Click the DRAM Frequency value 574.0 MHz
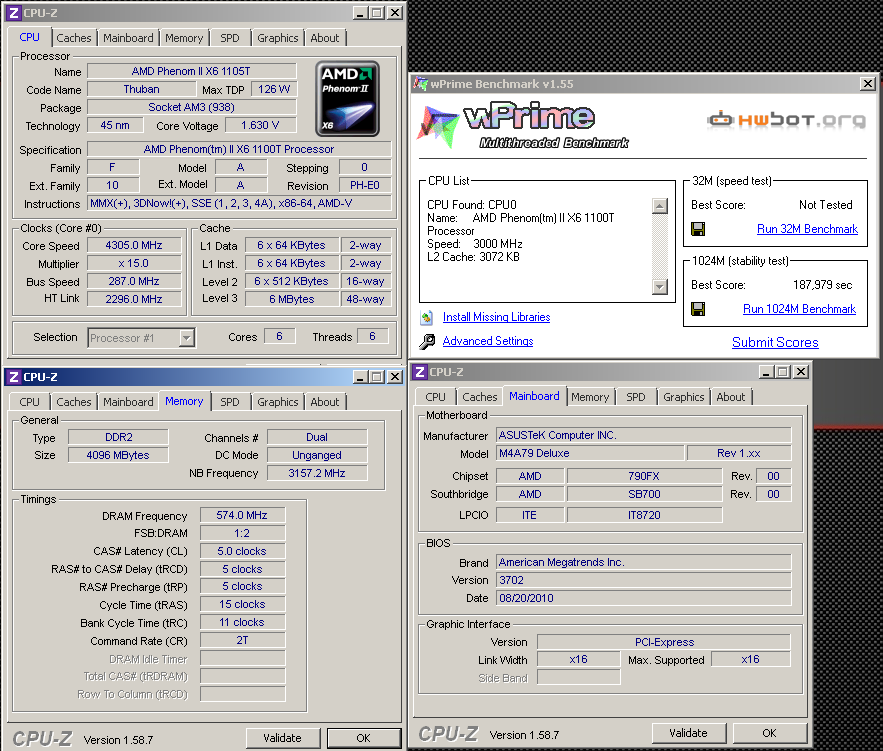 tap(242, 515)
